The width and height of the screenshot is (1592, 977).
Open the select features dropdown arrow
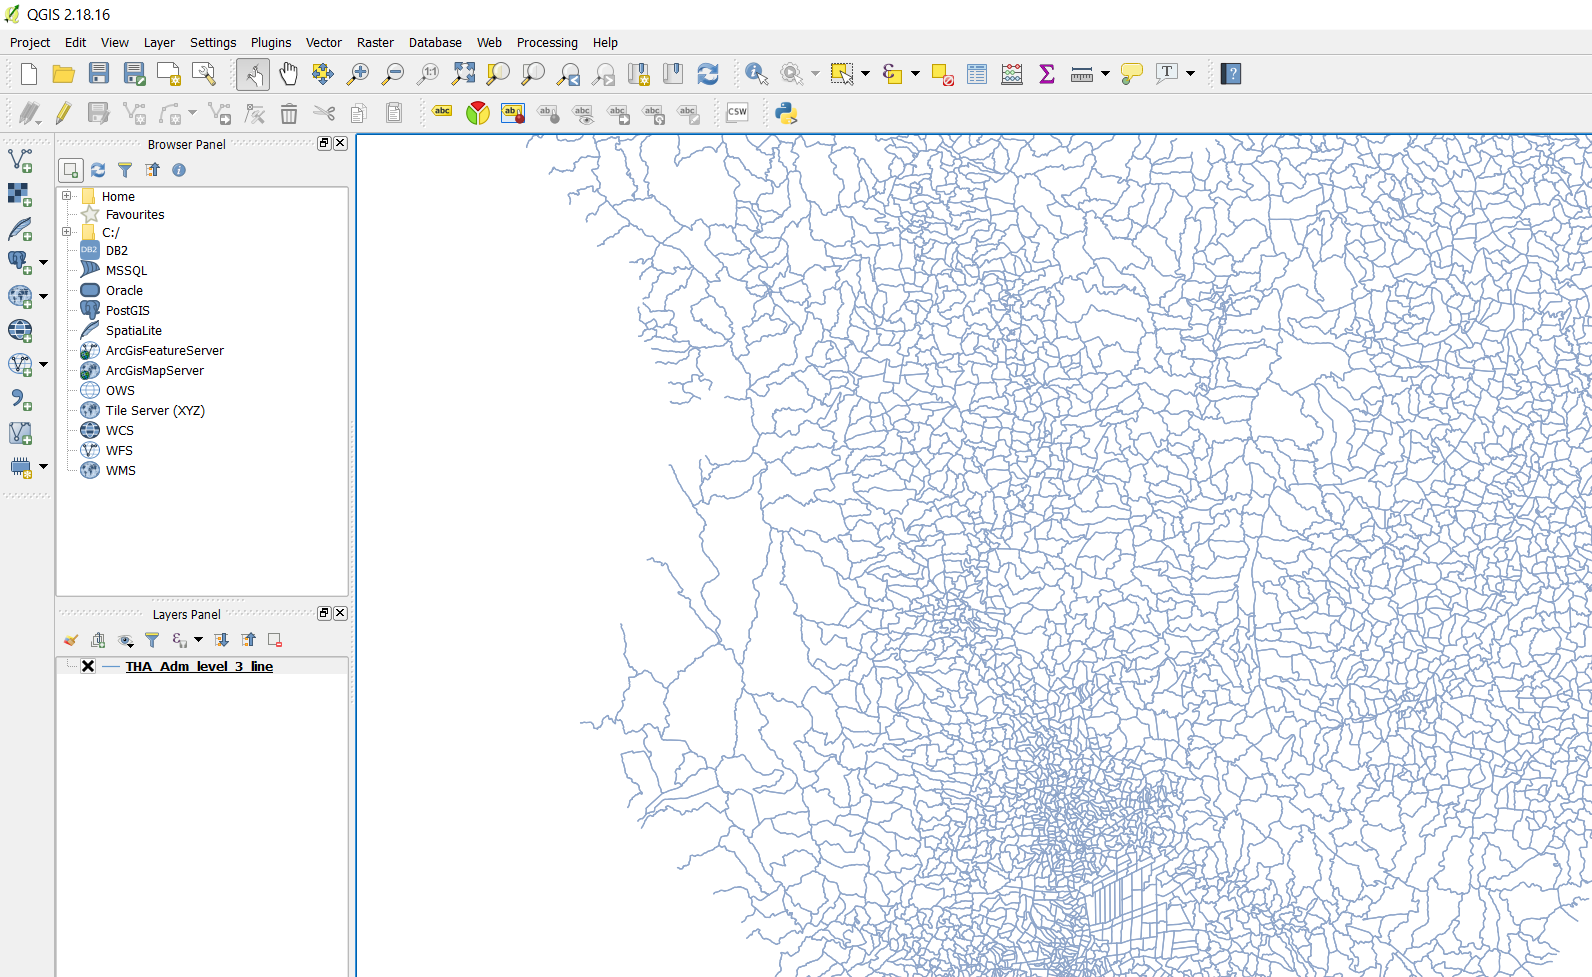pyautogui.click(x=865, y=74)
